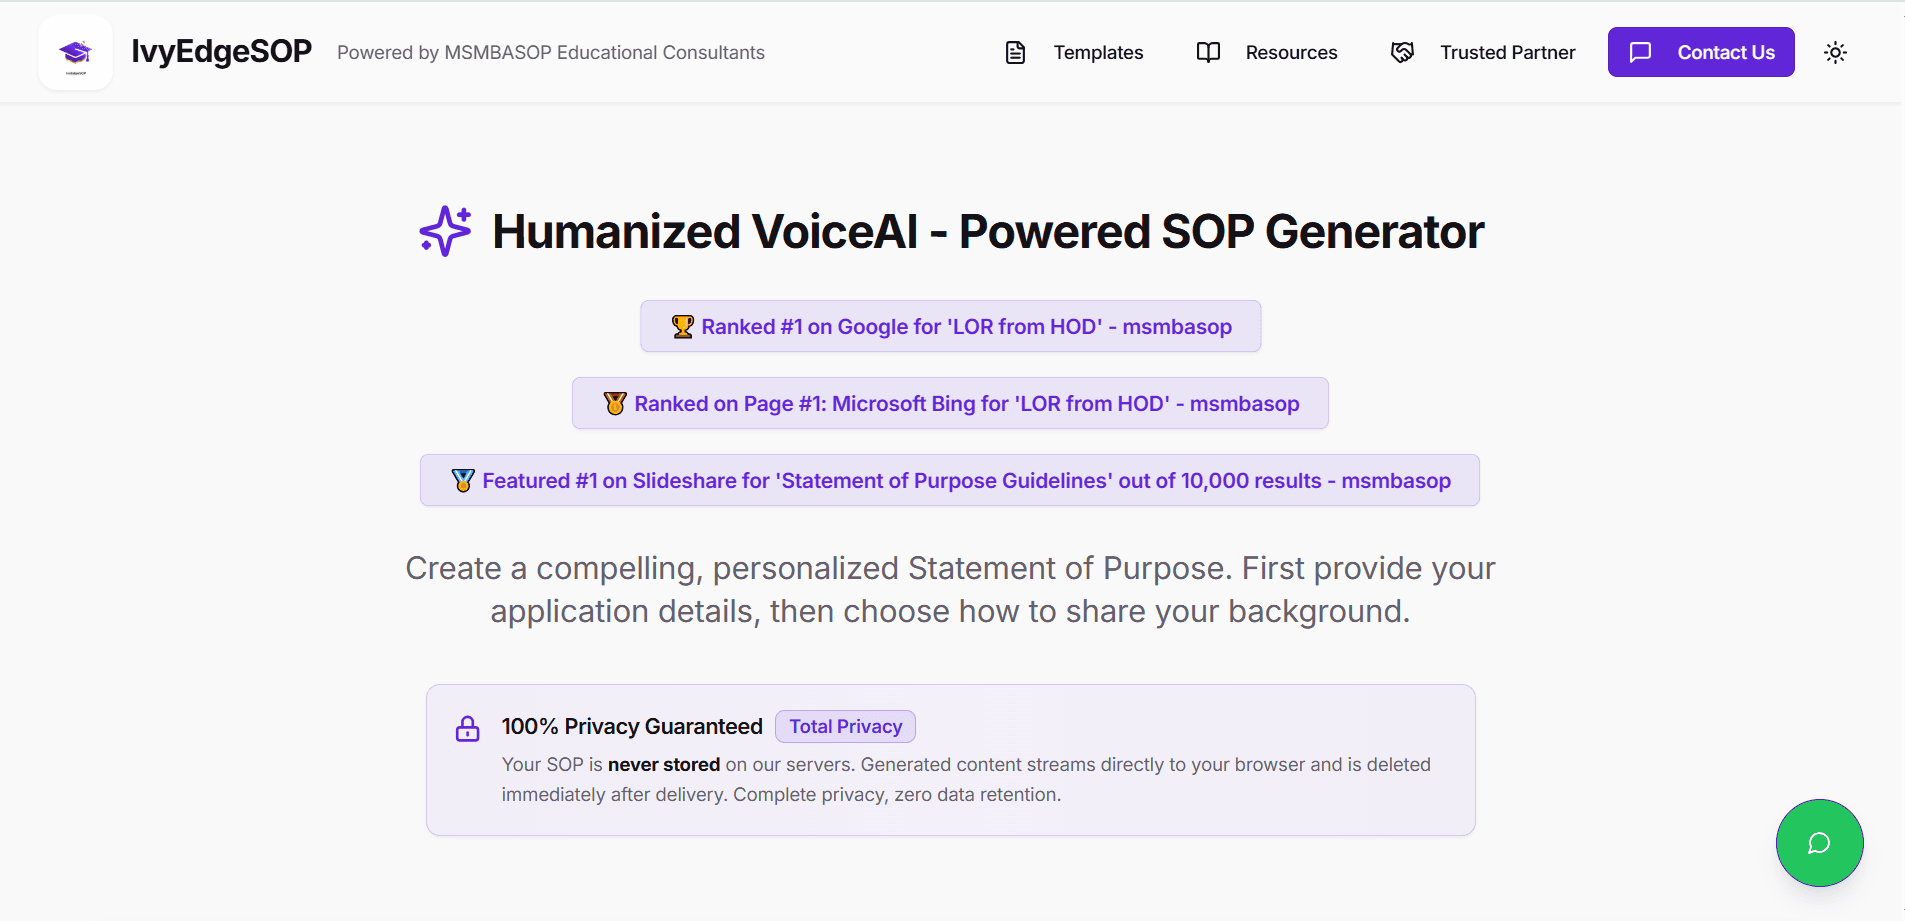This screenshot has width=1905, height=921.
Task: Click the Contact Us button
Action: tap(1700, 52)
